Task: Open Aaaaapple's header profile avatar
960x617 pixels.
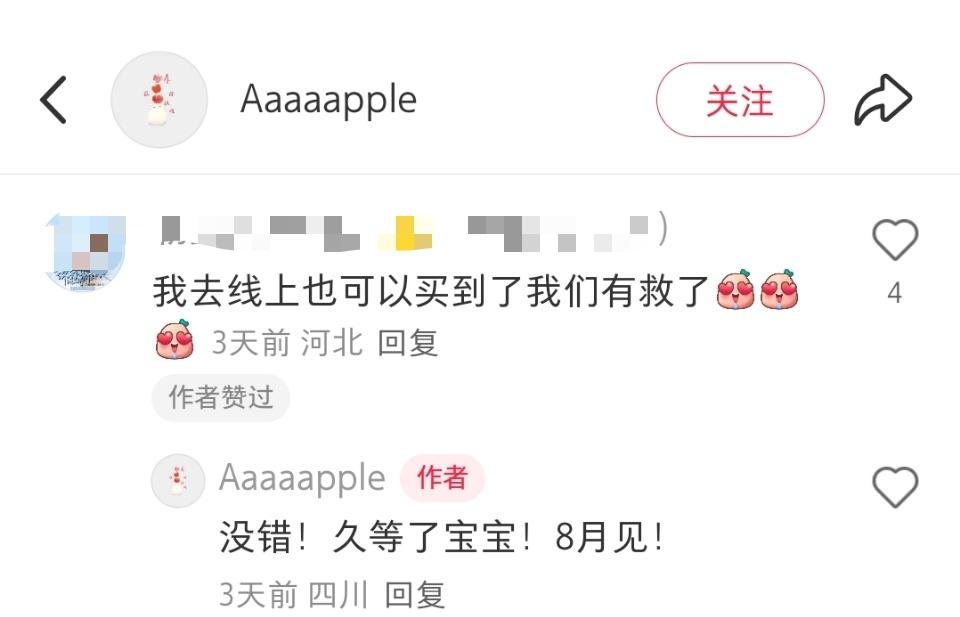Action: [159, 100]
